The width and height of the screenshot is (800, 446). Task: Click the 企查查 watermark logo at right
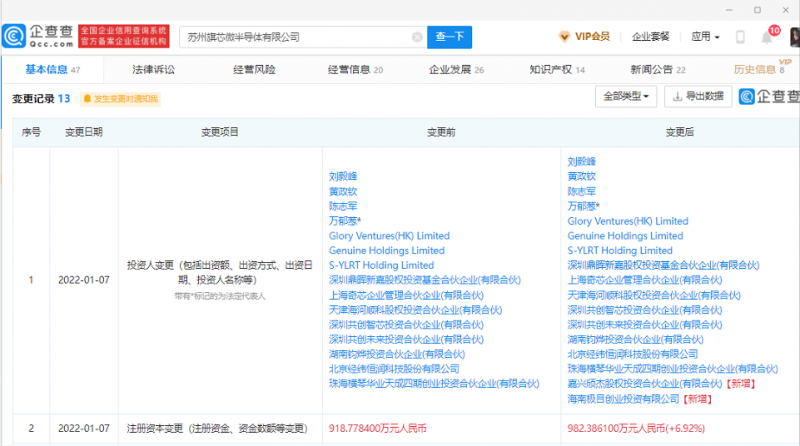(x=770, y=97)
